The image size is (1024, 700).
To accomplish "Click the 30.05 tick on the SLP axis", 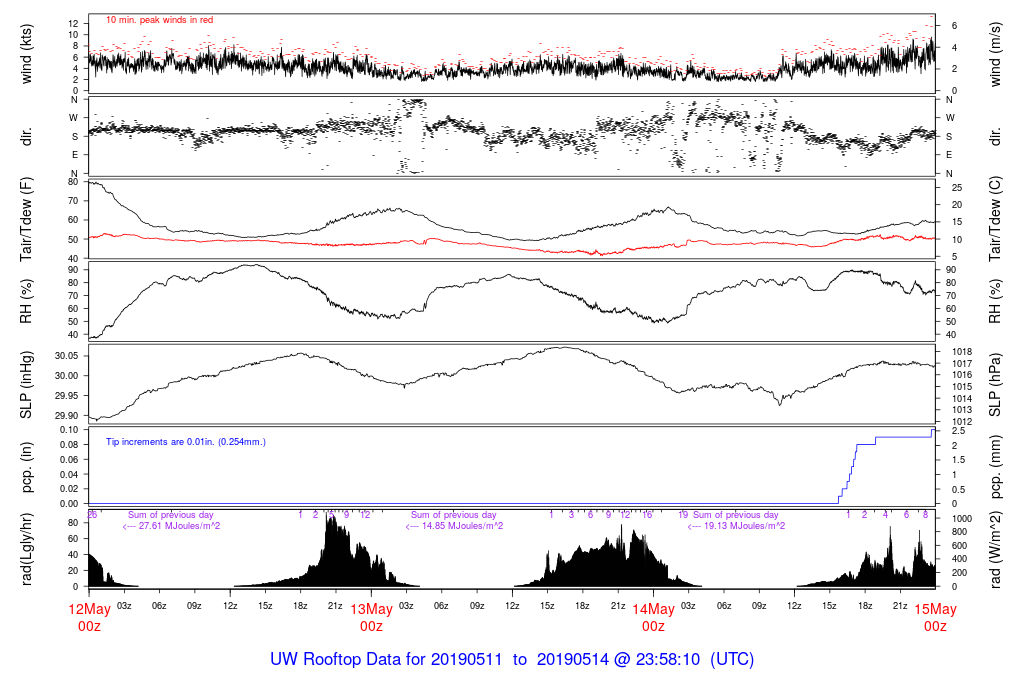I will tap(66, 356).
